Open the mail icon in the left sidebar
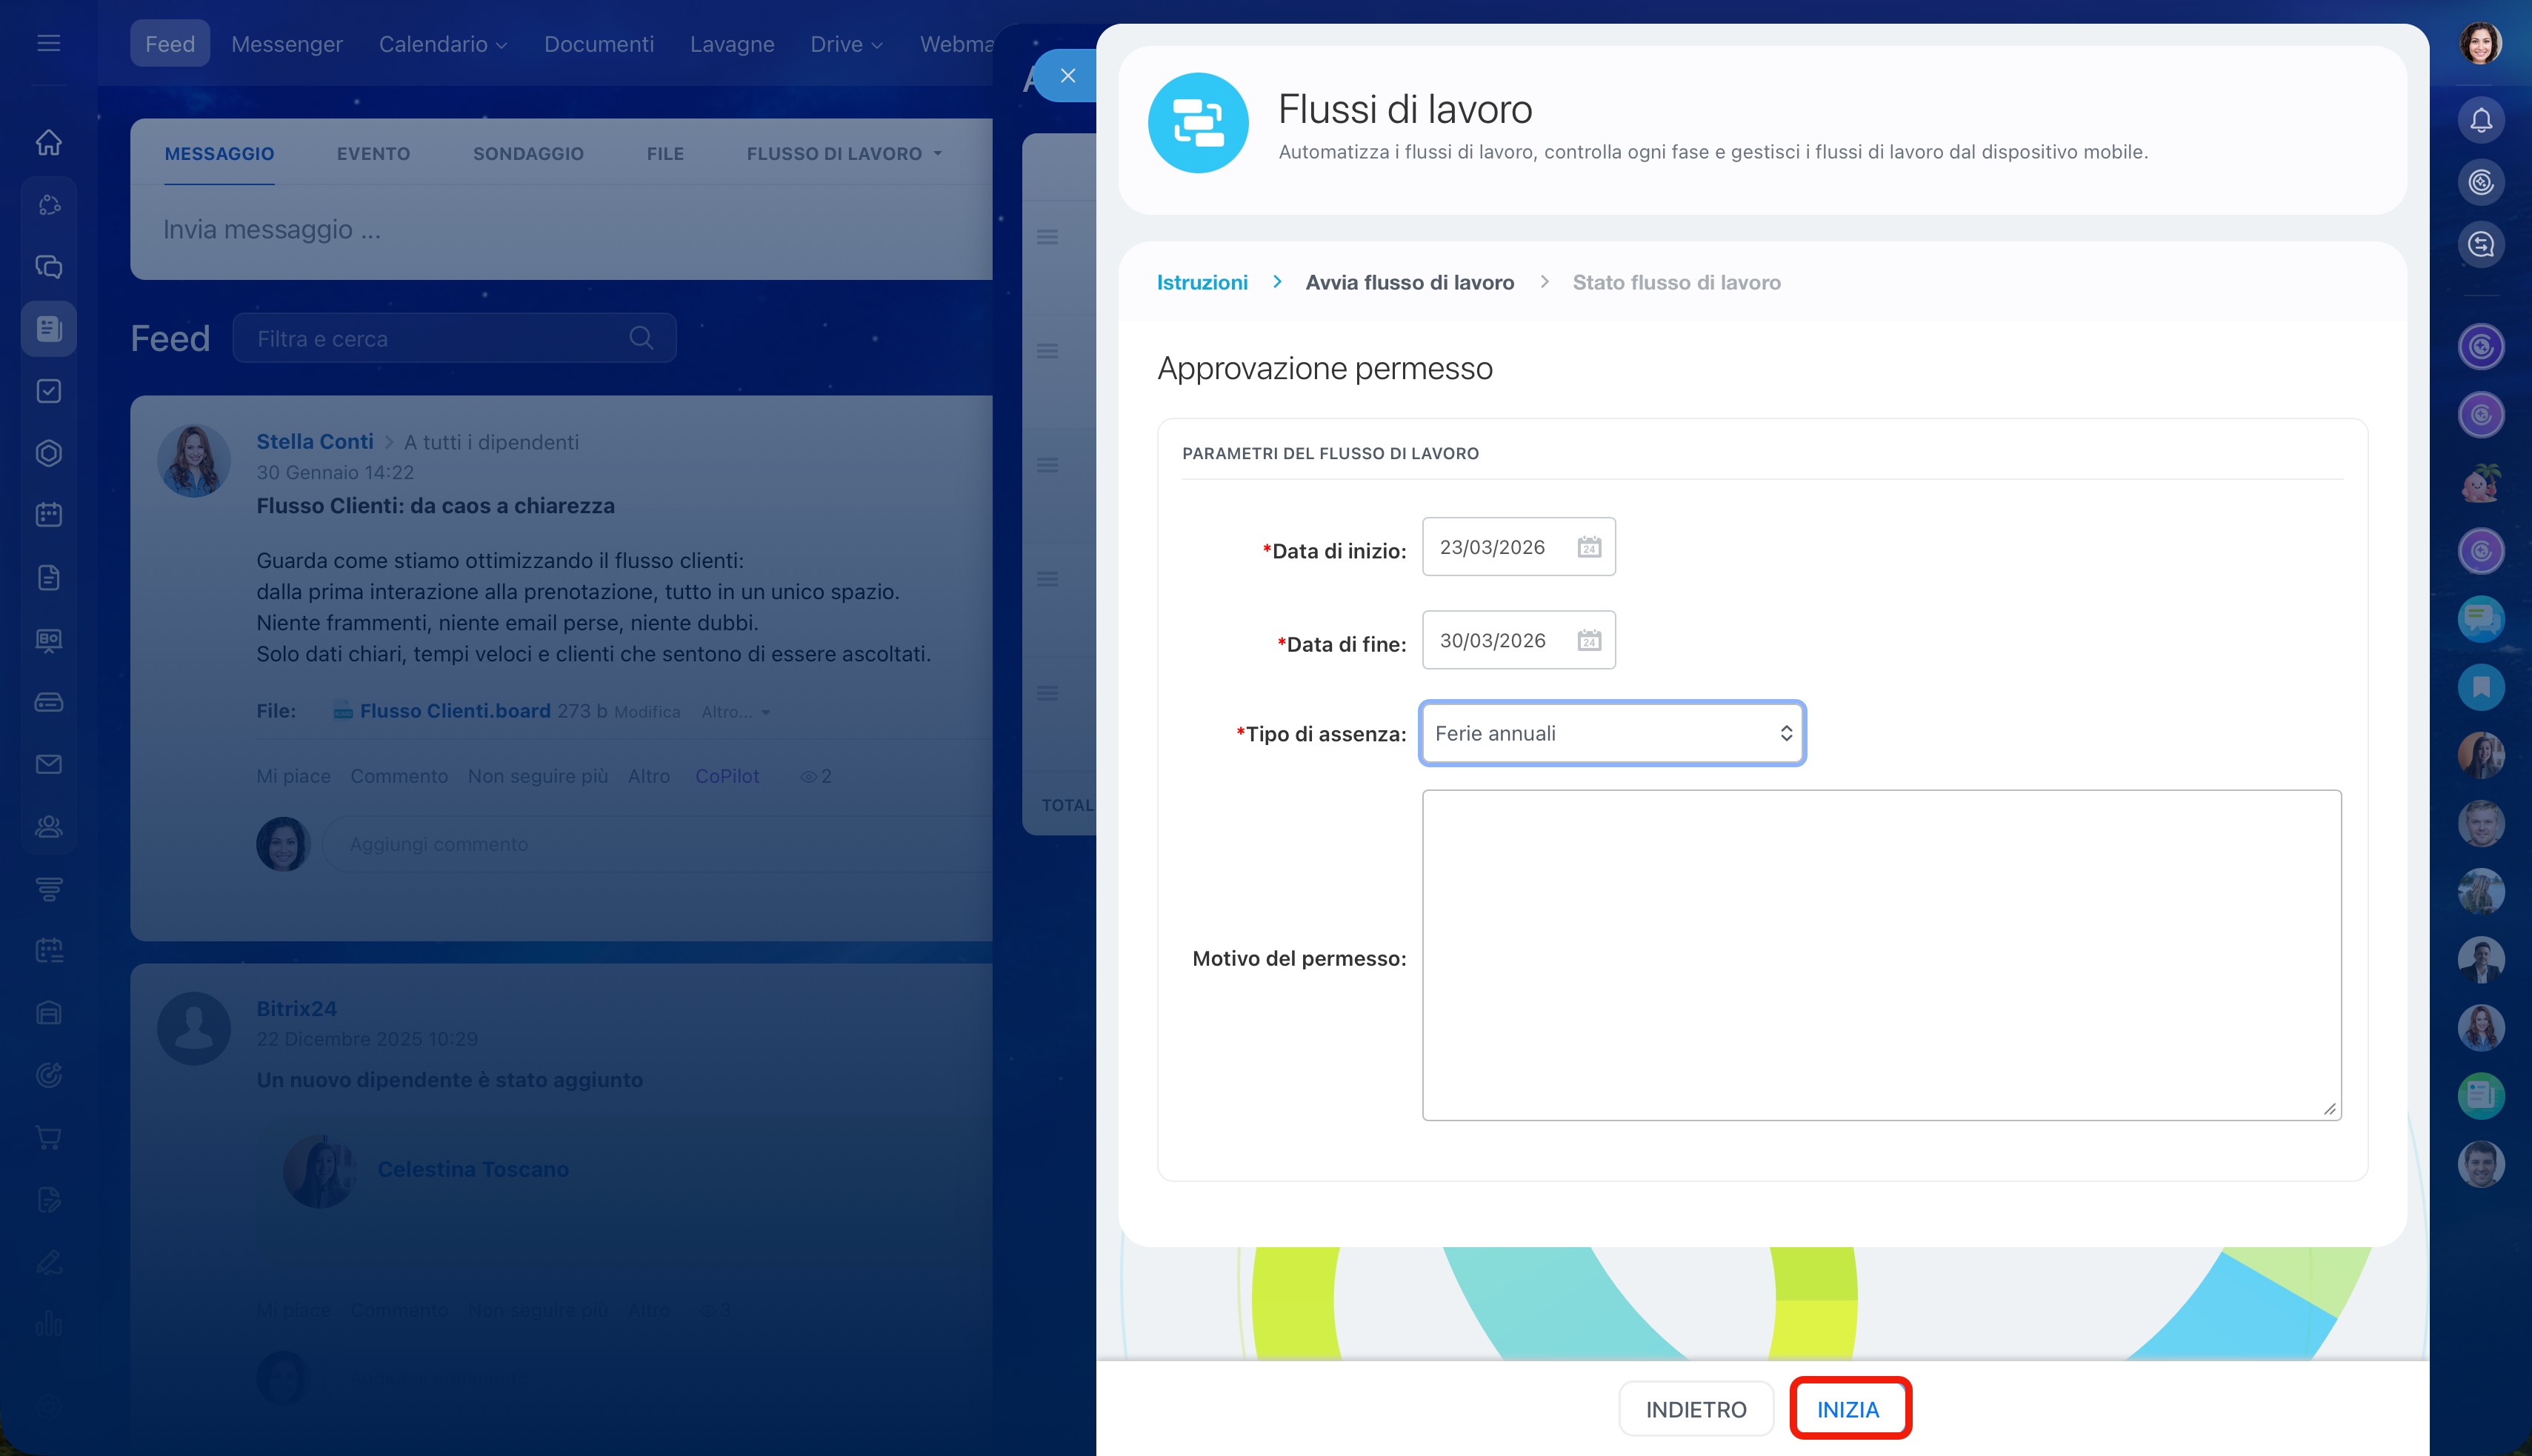This screenshot has height=1456, width=2532. click(48, 764)
